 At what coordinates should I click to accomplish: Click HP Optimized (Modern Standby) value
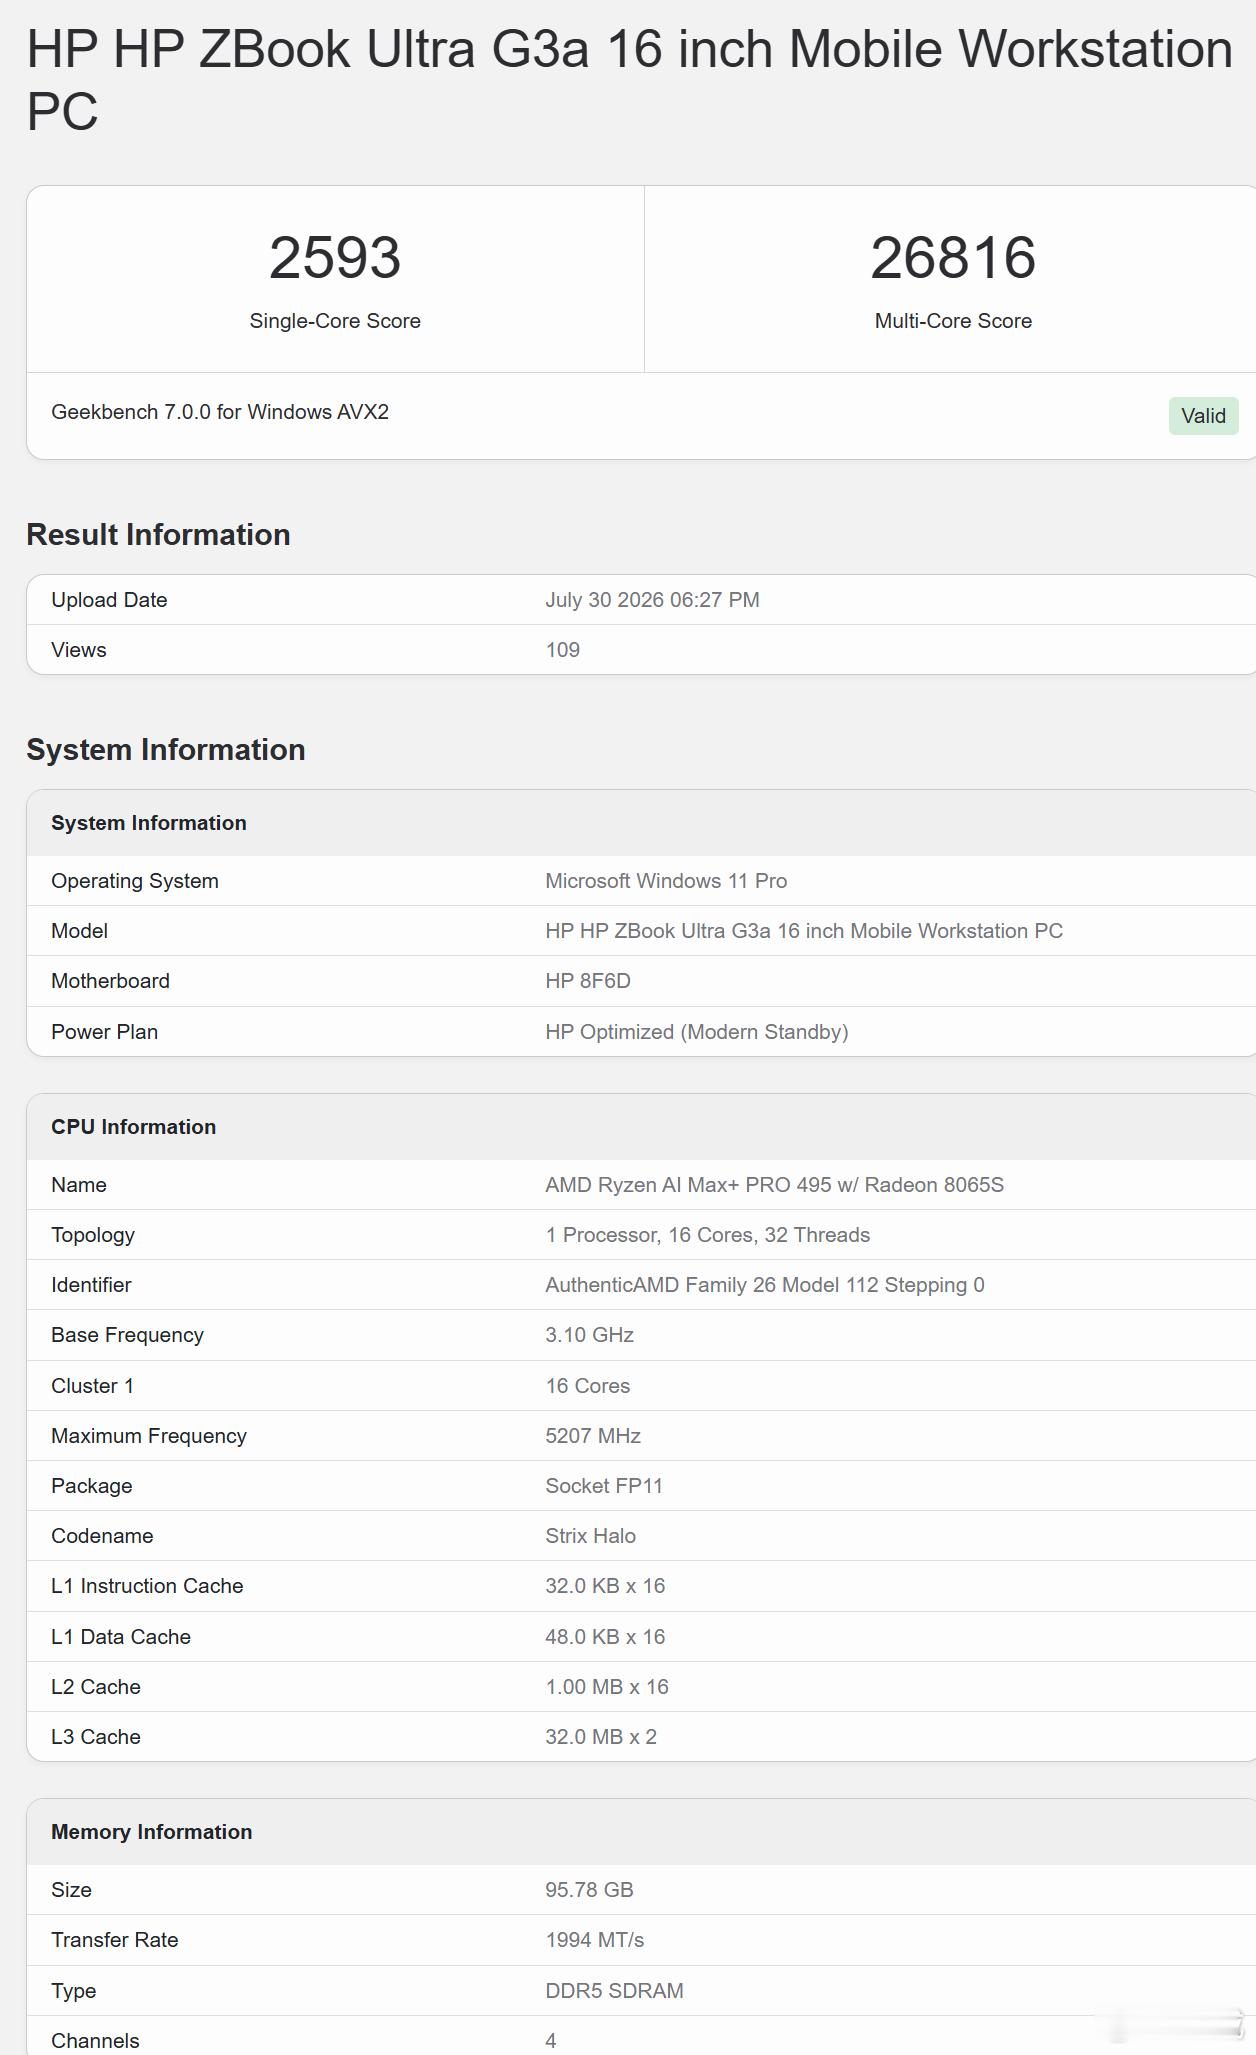click(697, 1032)
